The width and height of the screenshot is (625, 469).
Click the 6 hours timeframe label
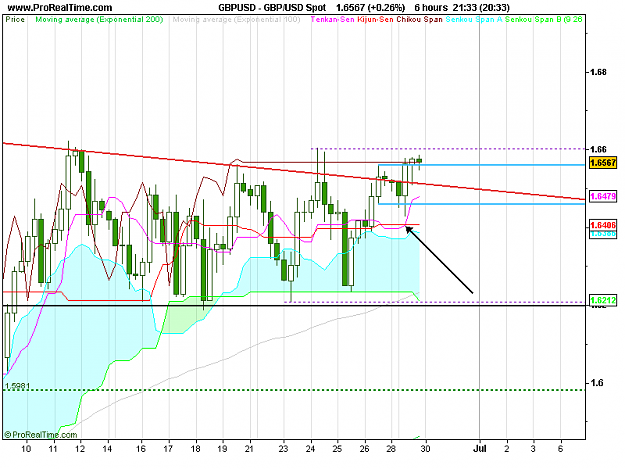431,8
